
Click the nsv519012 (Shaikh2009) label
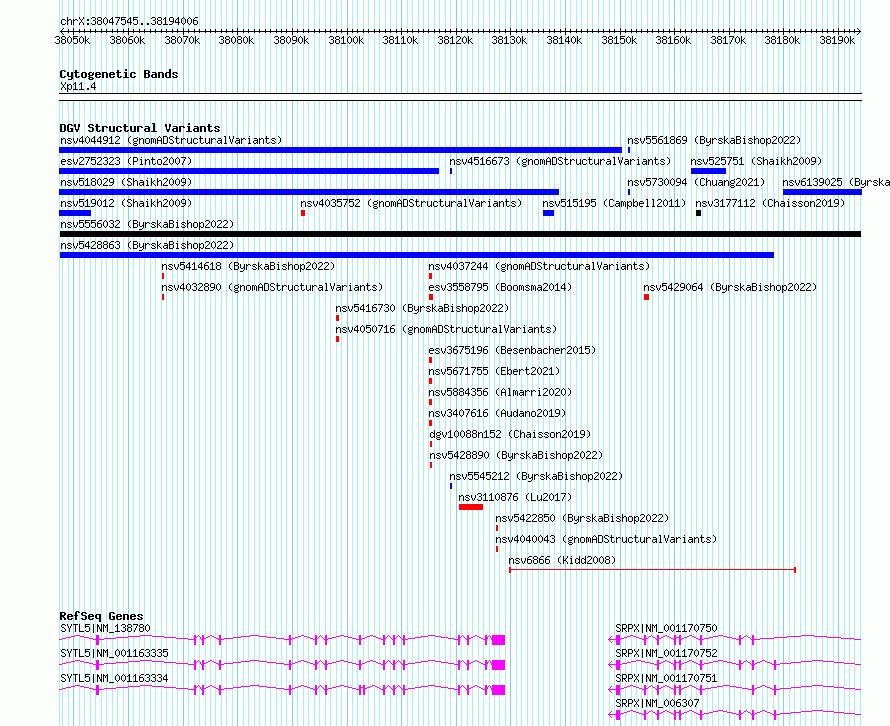126,203
